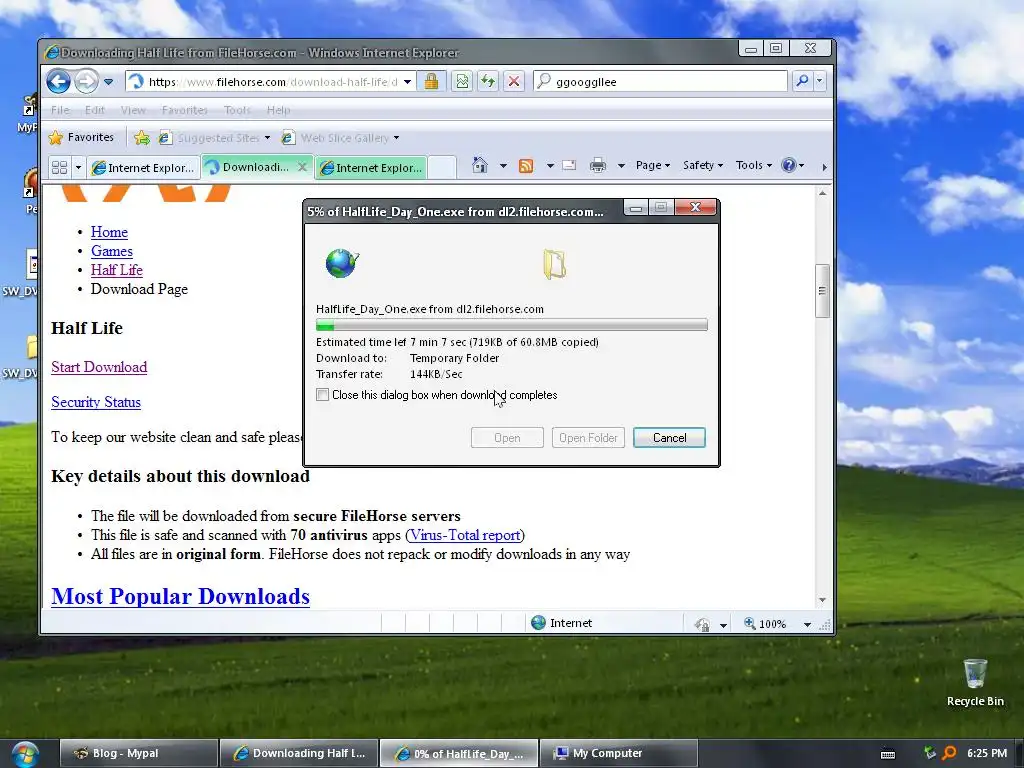Expand the Quick Tabs list arrow
Image resolution: width=1024 pixels, height=768 pixels.
pyautogui.click(x=78, y=168)
